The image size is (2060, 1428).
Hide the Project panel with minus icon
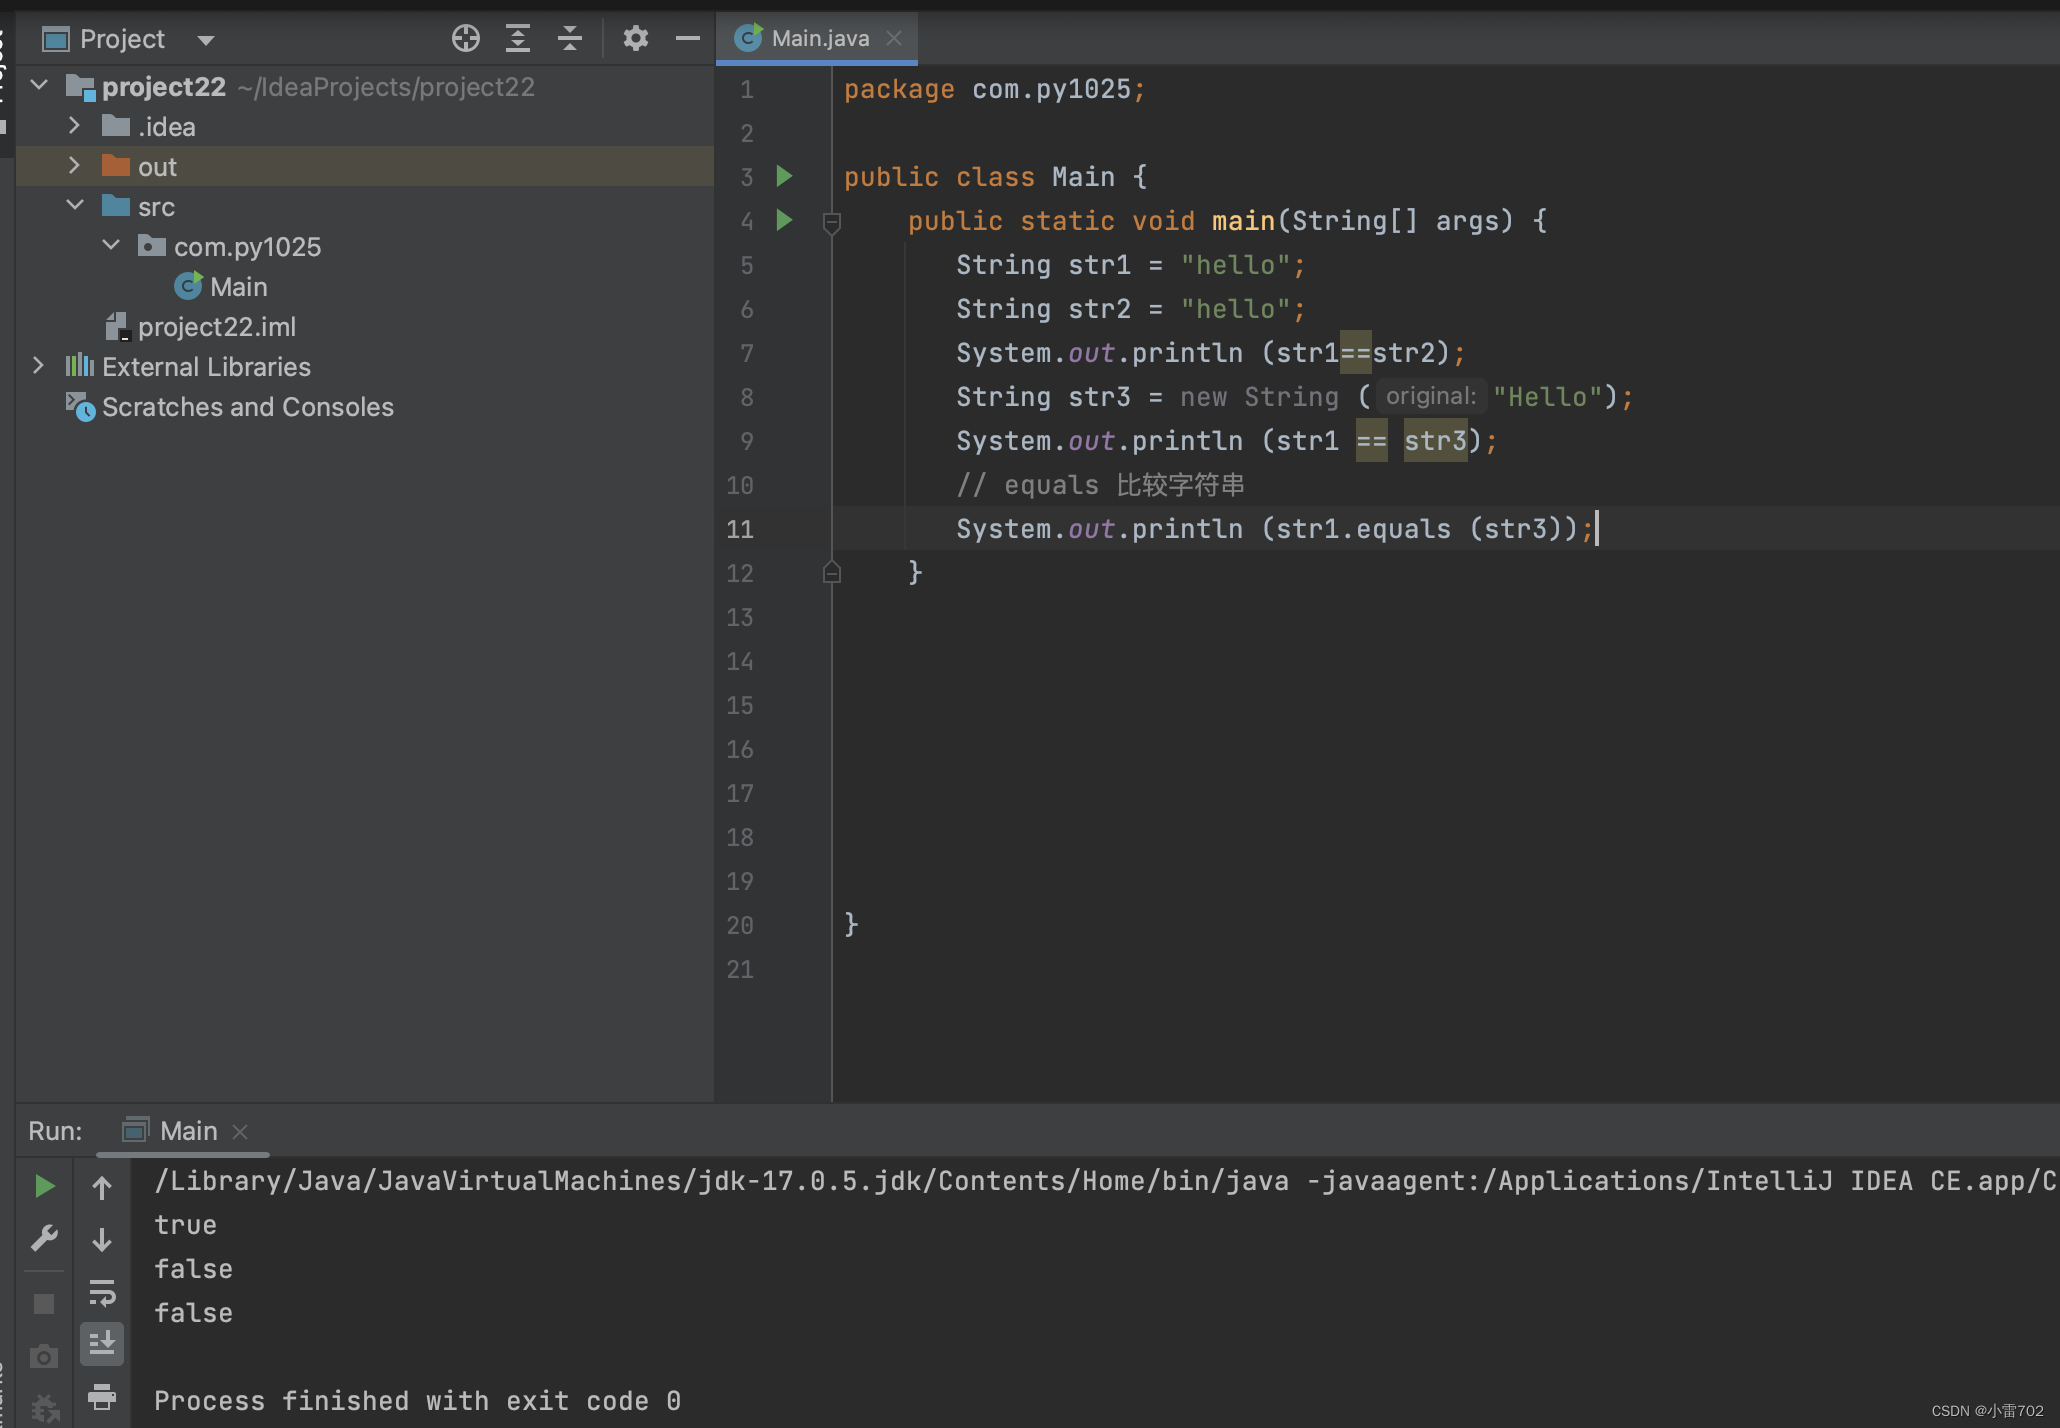pos(687,39)
